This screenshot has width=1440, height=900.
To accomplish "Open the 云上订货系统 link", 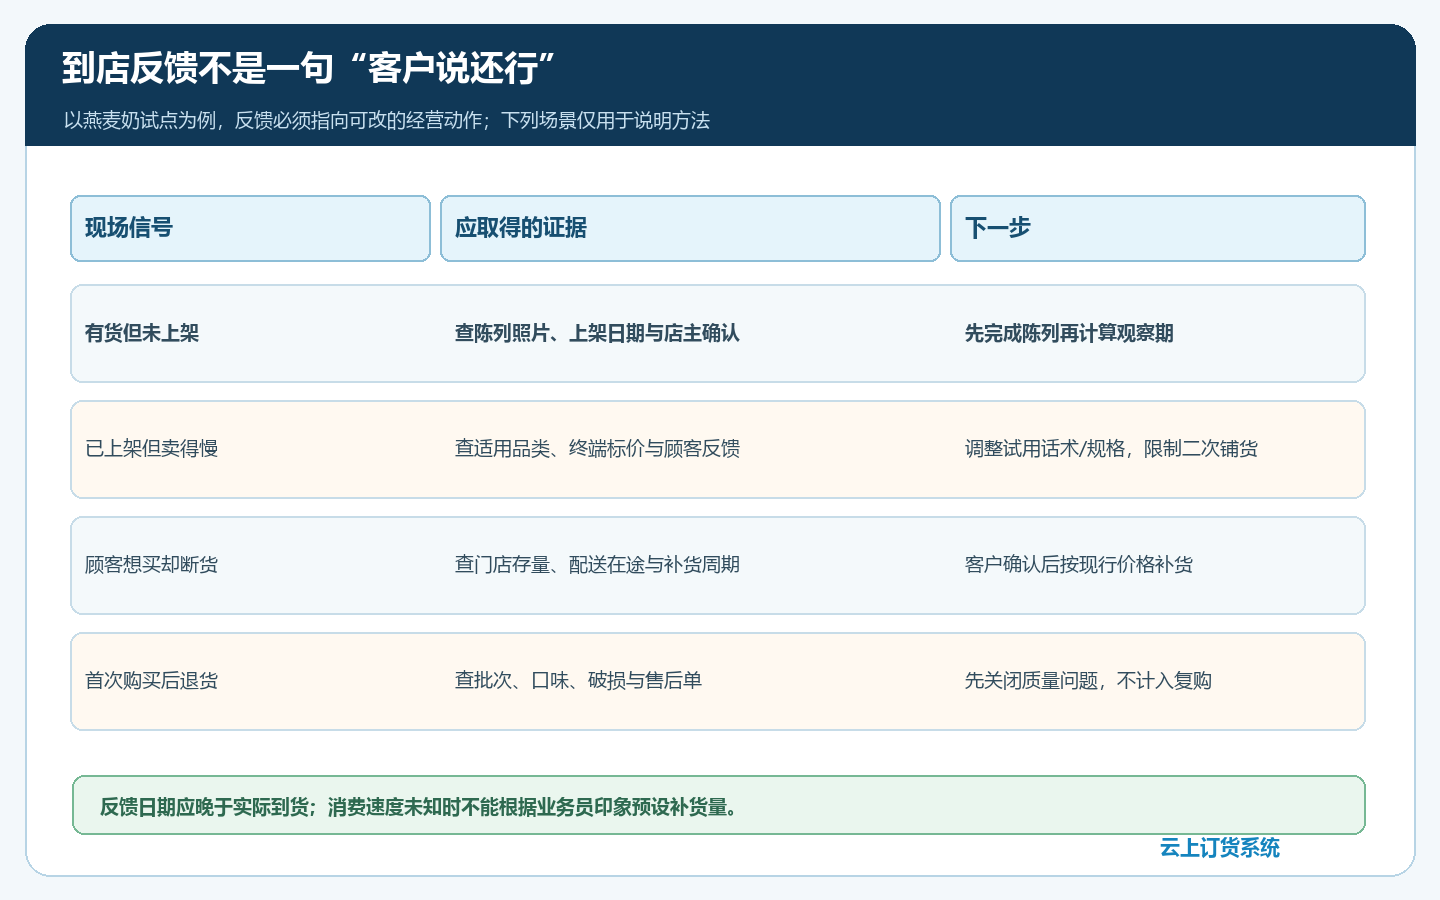I will coord(1219,848).
